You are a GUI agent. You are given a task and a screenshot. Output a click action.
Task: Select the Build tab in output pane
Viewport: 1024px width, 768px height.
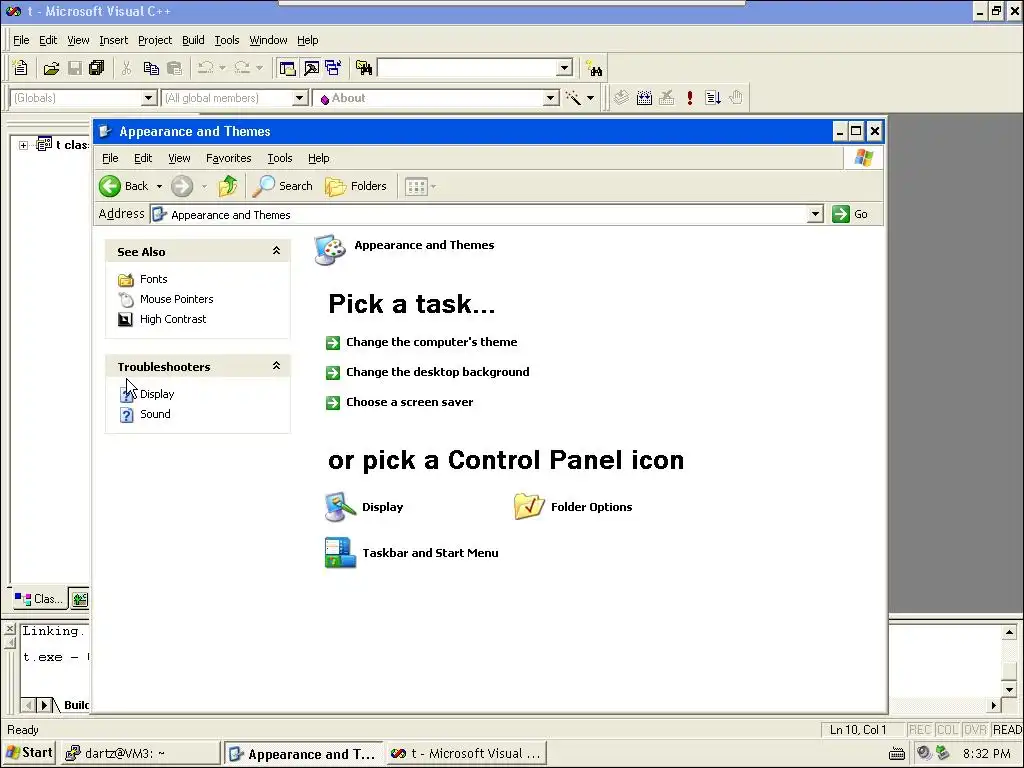[76, 705]
